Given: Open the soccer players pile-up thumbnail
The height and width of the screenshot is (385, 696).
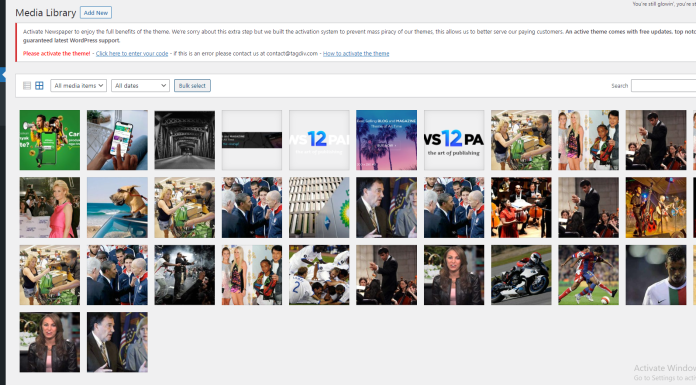Looking at the screenshot, I should click(319, 275).
